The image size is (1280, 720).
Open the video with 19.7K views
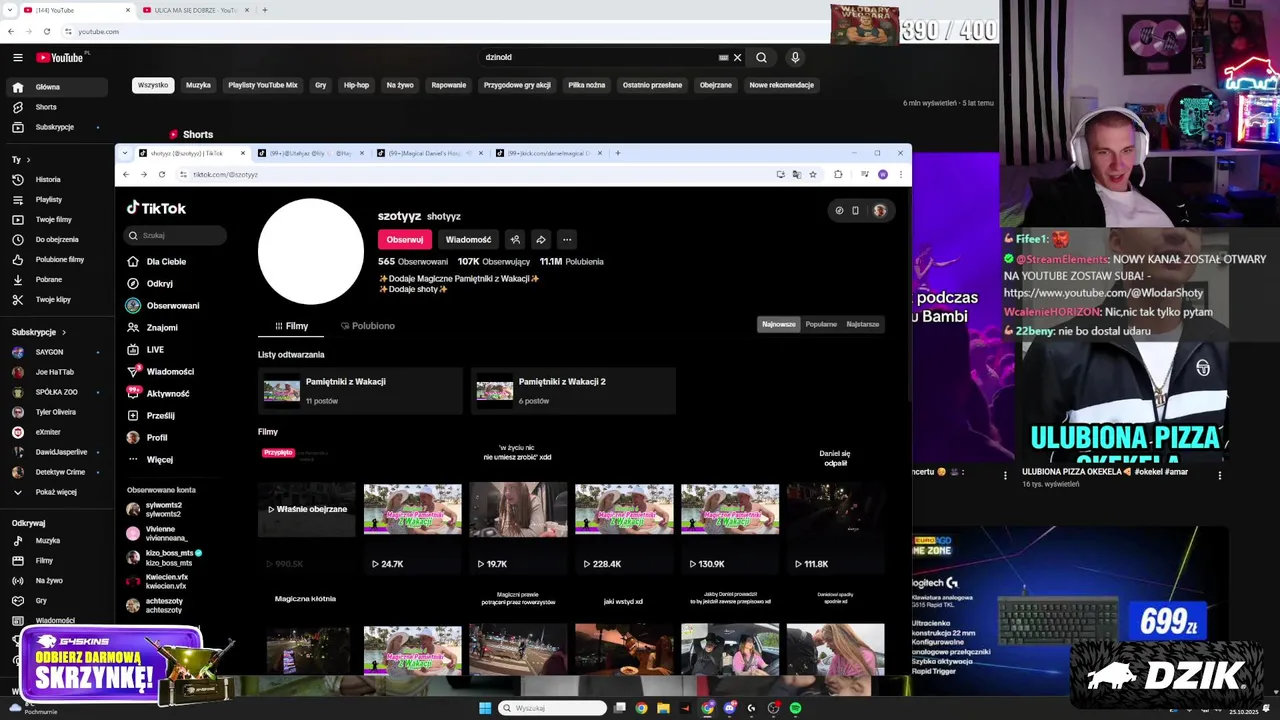518,510
